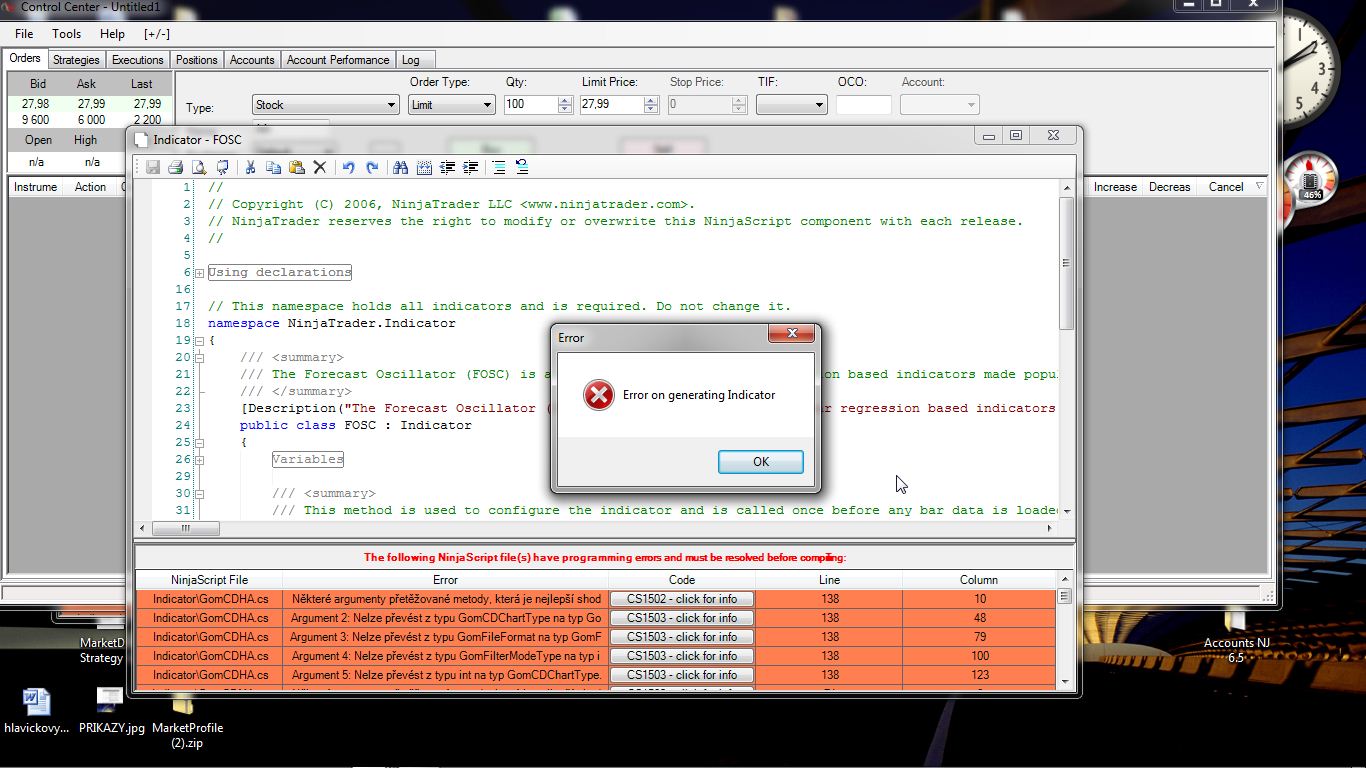Open the PRIKAZY.jpg desktop icon
Image resolution: width=1366 pixels, height=768 pixels.
pyautogui.click(x=112, y=711)
